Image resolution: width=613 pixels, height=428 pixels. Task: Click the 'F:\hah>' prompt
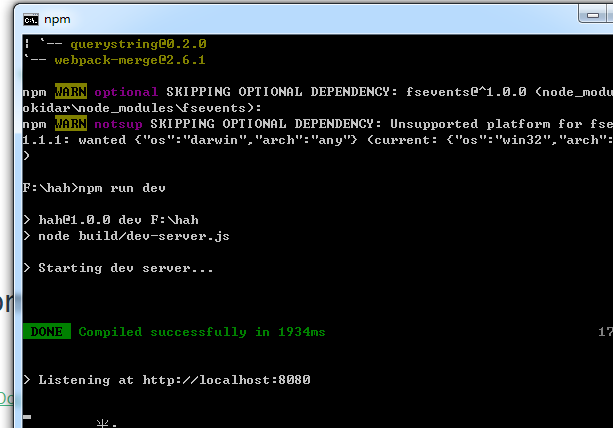(50, 188)
